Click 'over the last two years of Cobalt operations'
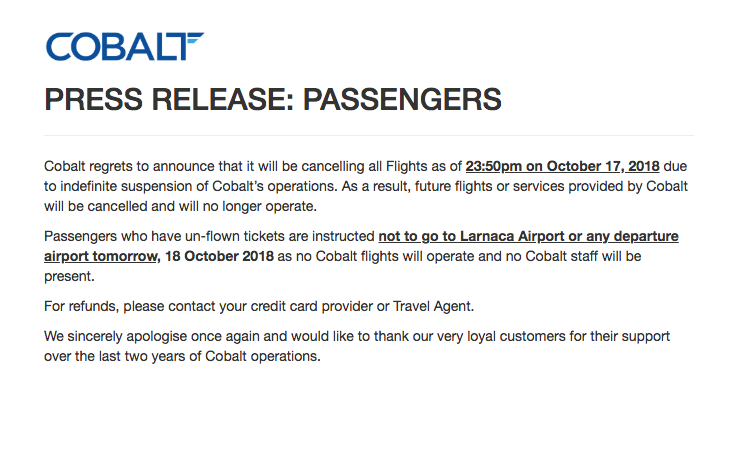 (x=182, y=357)
